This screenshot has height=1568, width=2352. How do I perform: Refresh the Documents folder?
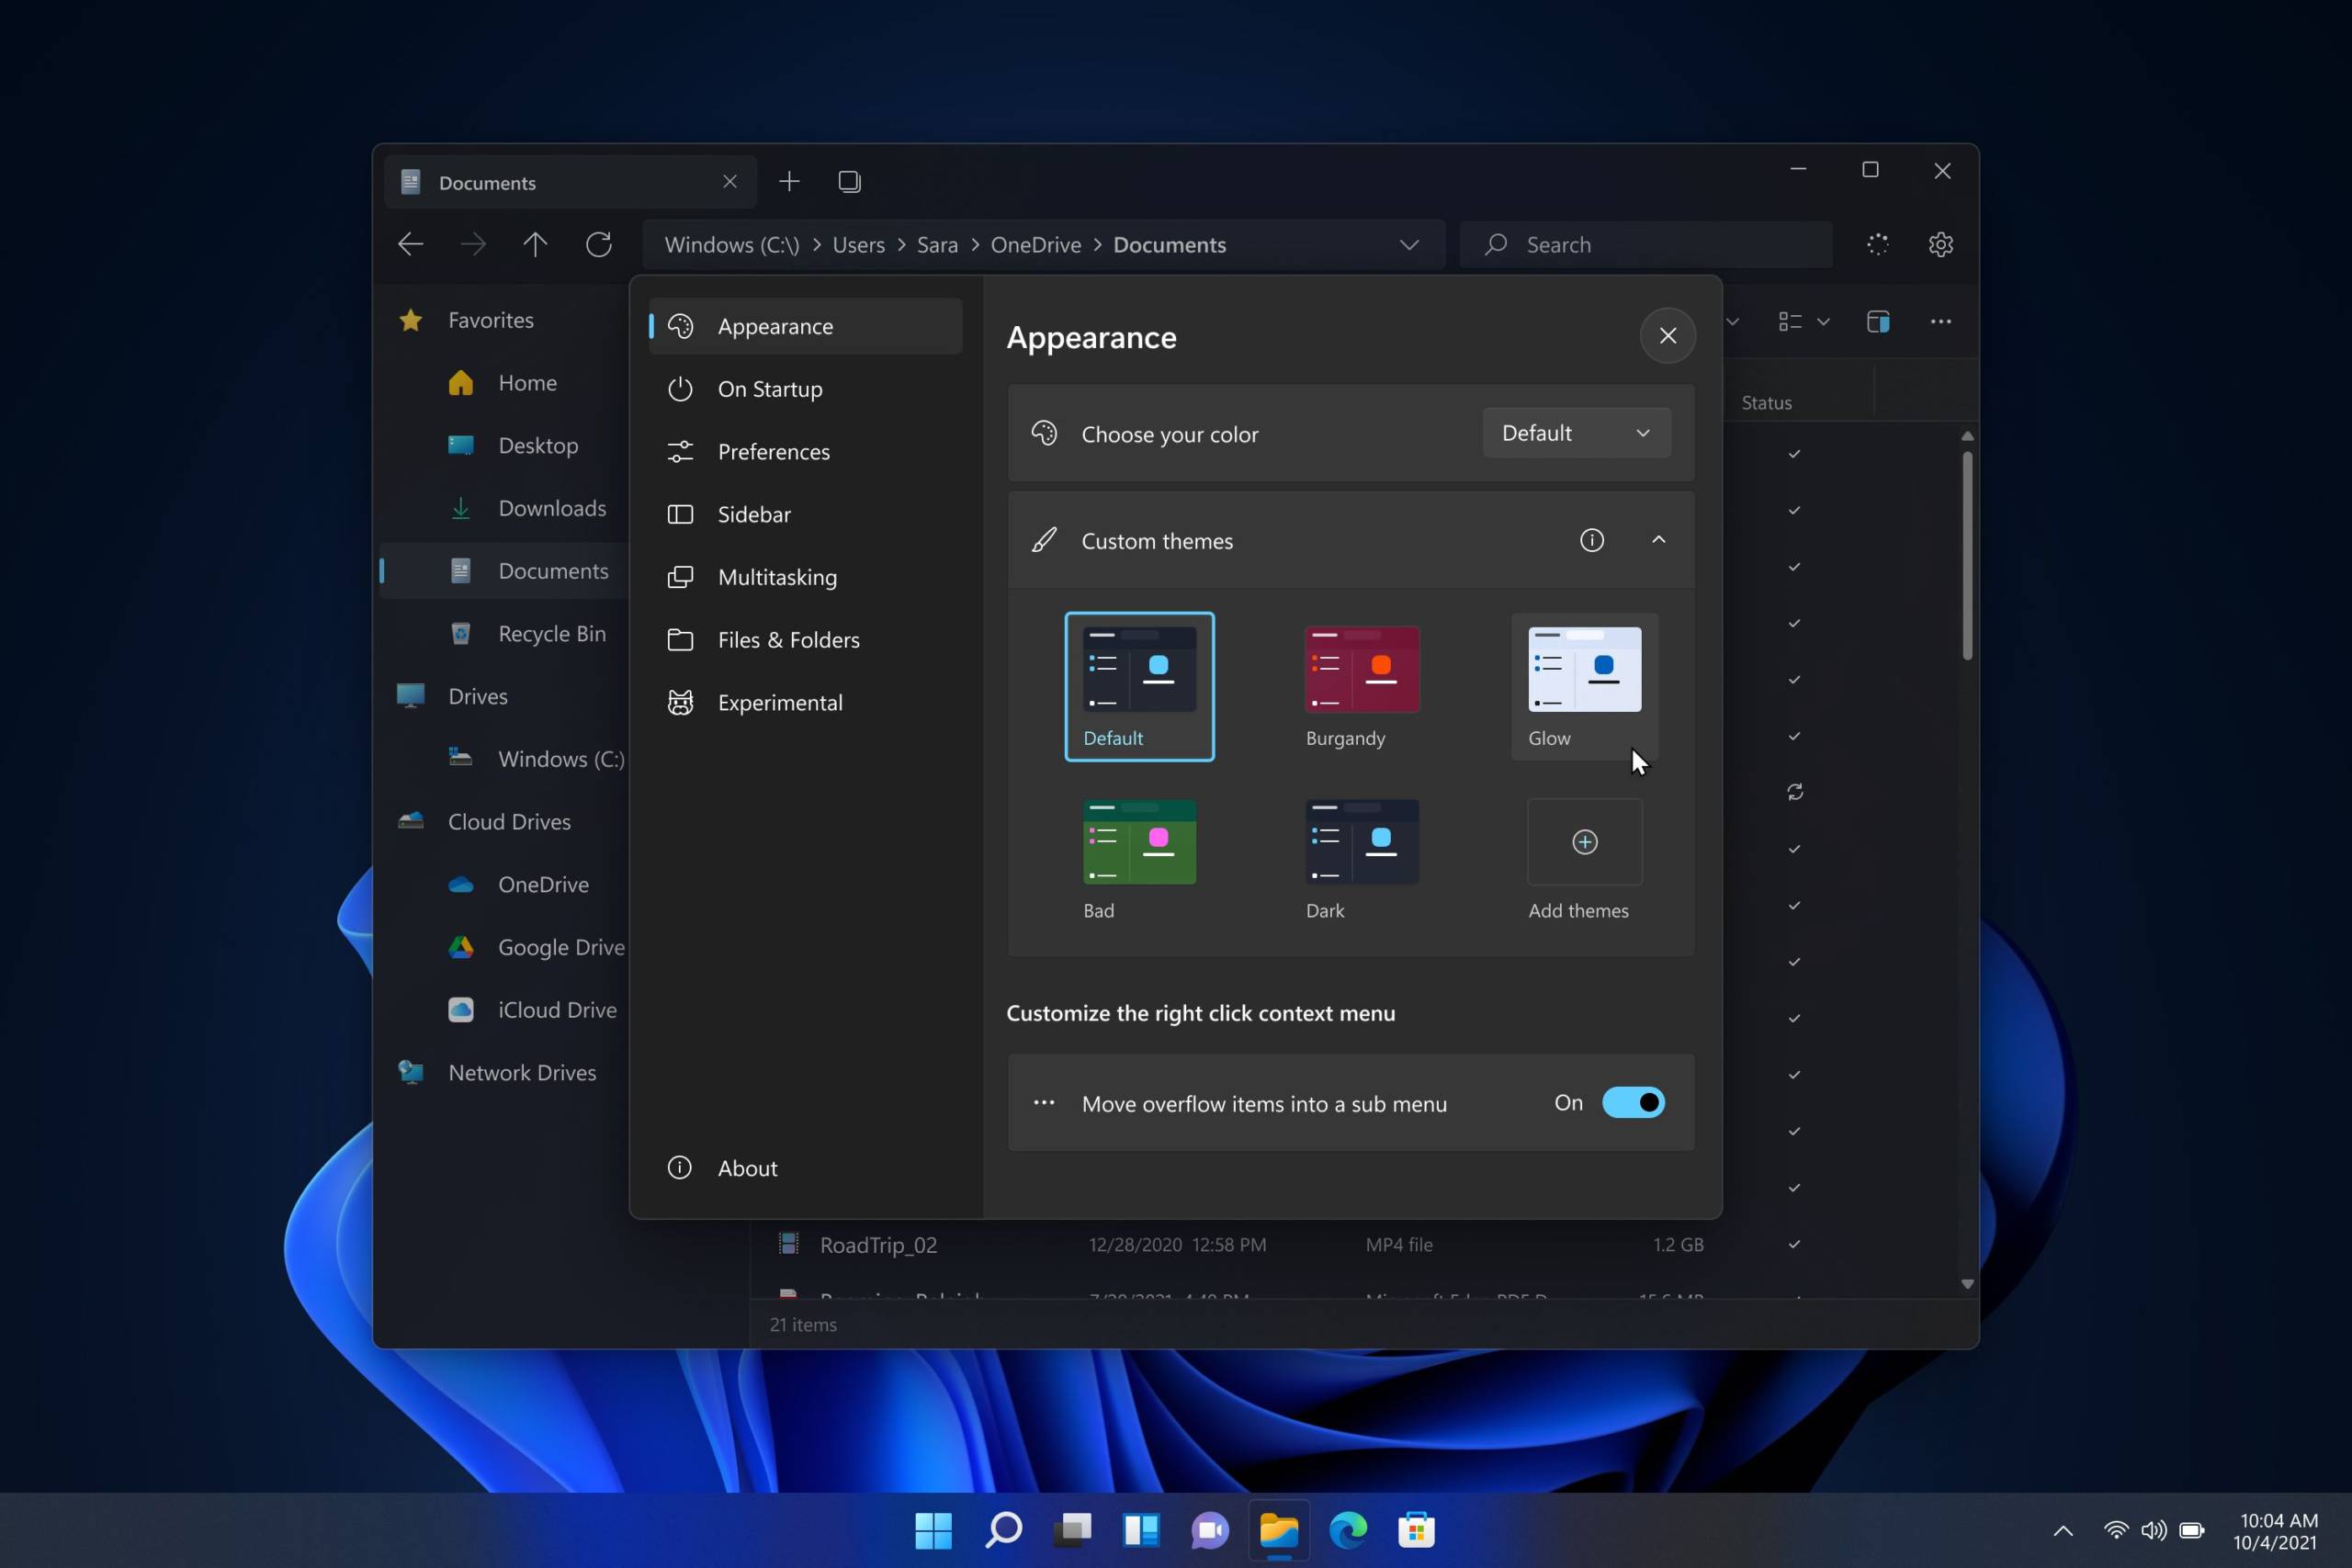(599, 244)
